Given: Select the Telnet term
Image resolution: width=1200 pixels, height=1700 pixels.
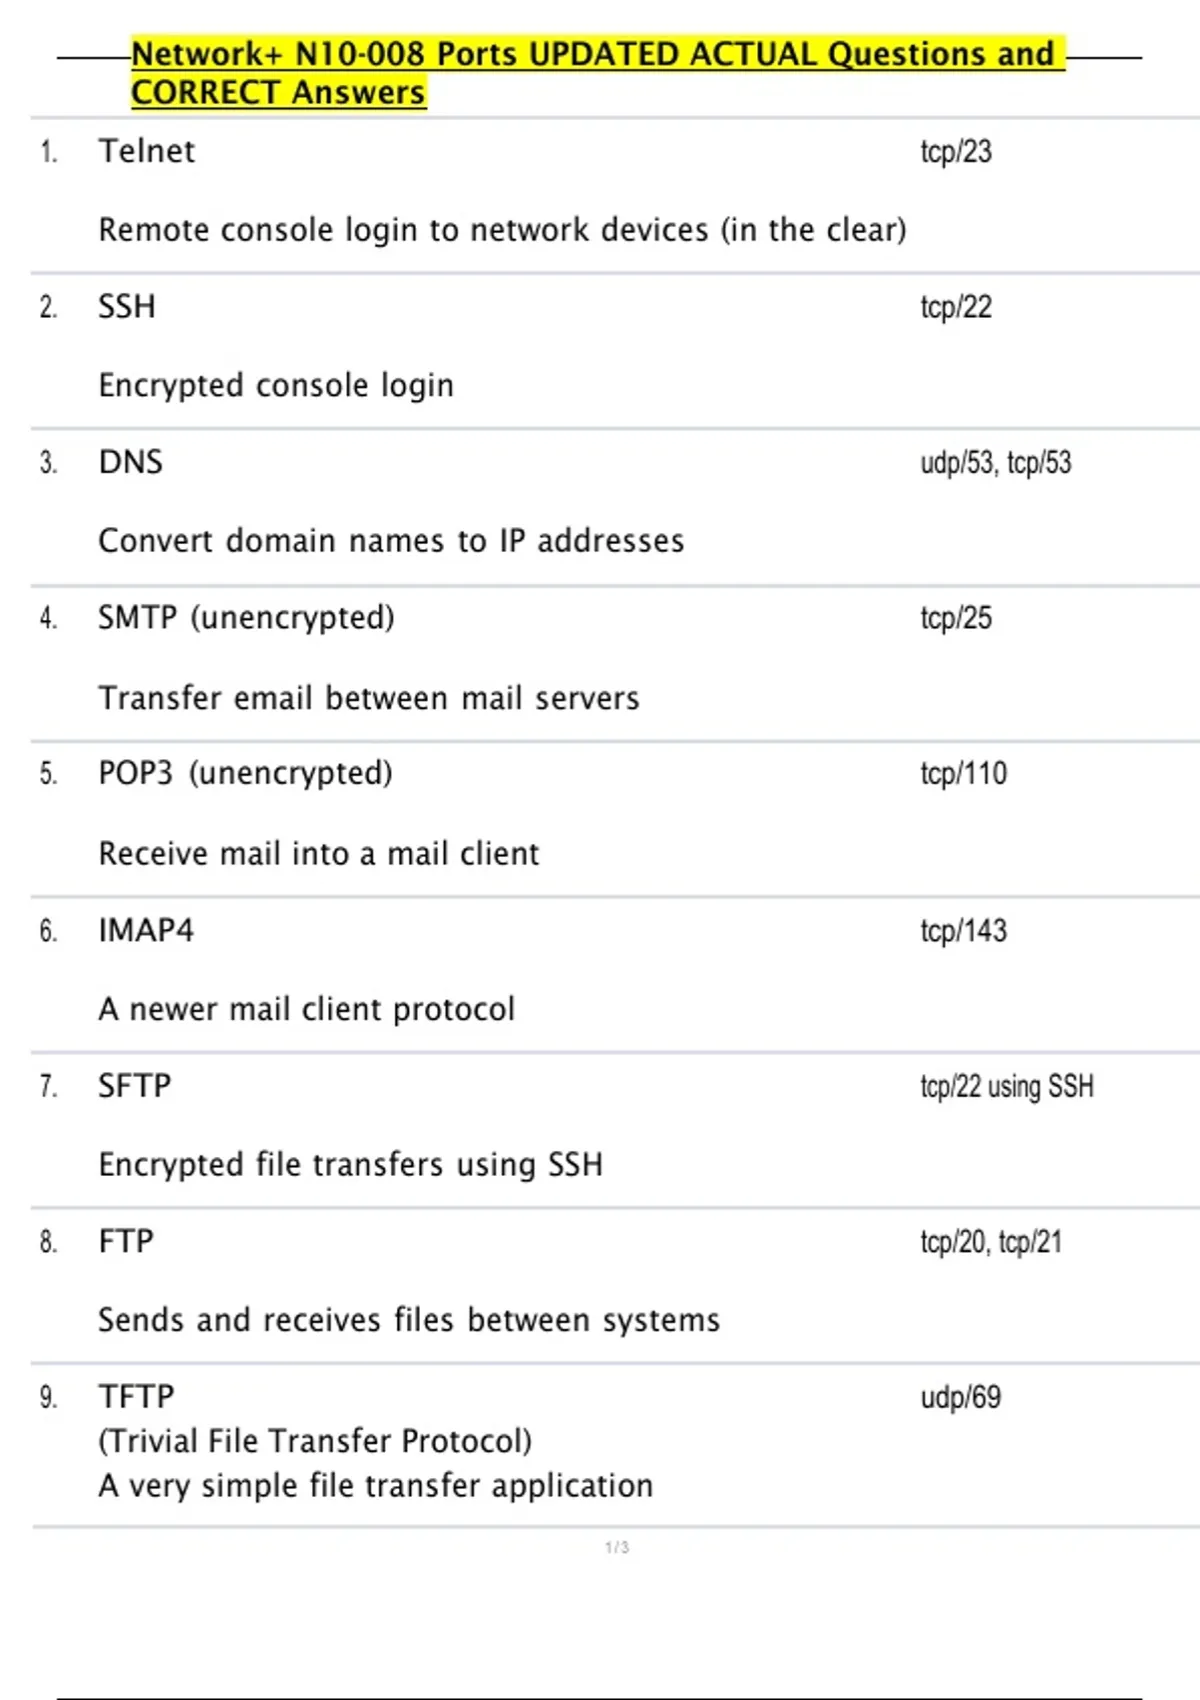Looking at the screenshot, I should (x=146, y=151).
